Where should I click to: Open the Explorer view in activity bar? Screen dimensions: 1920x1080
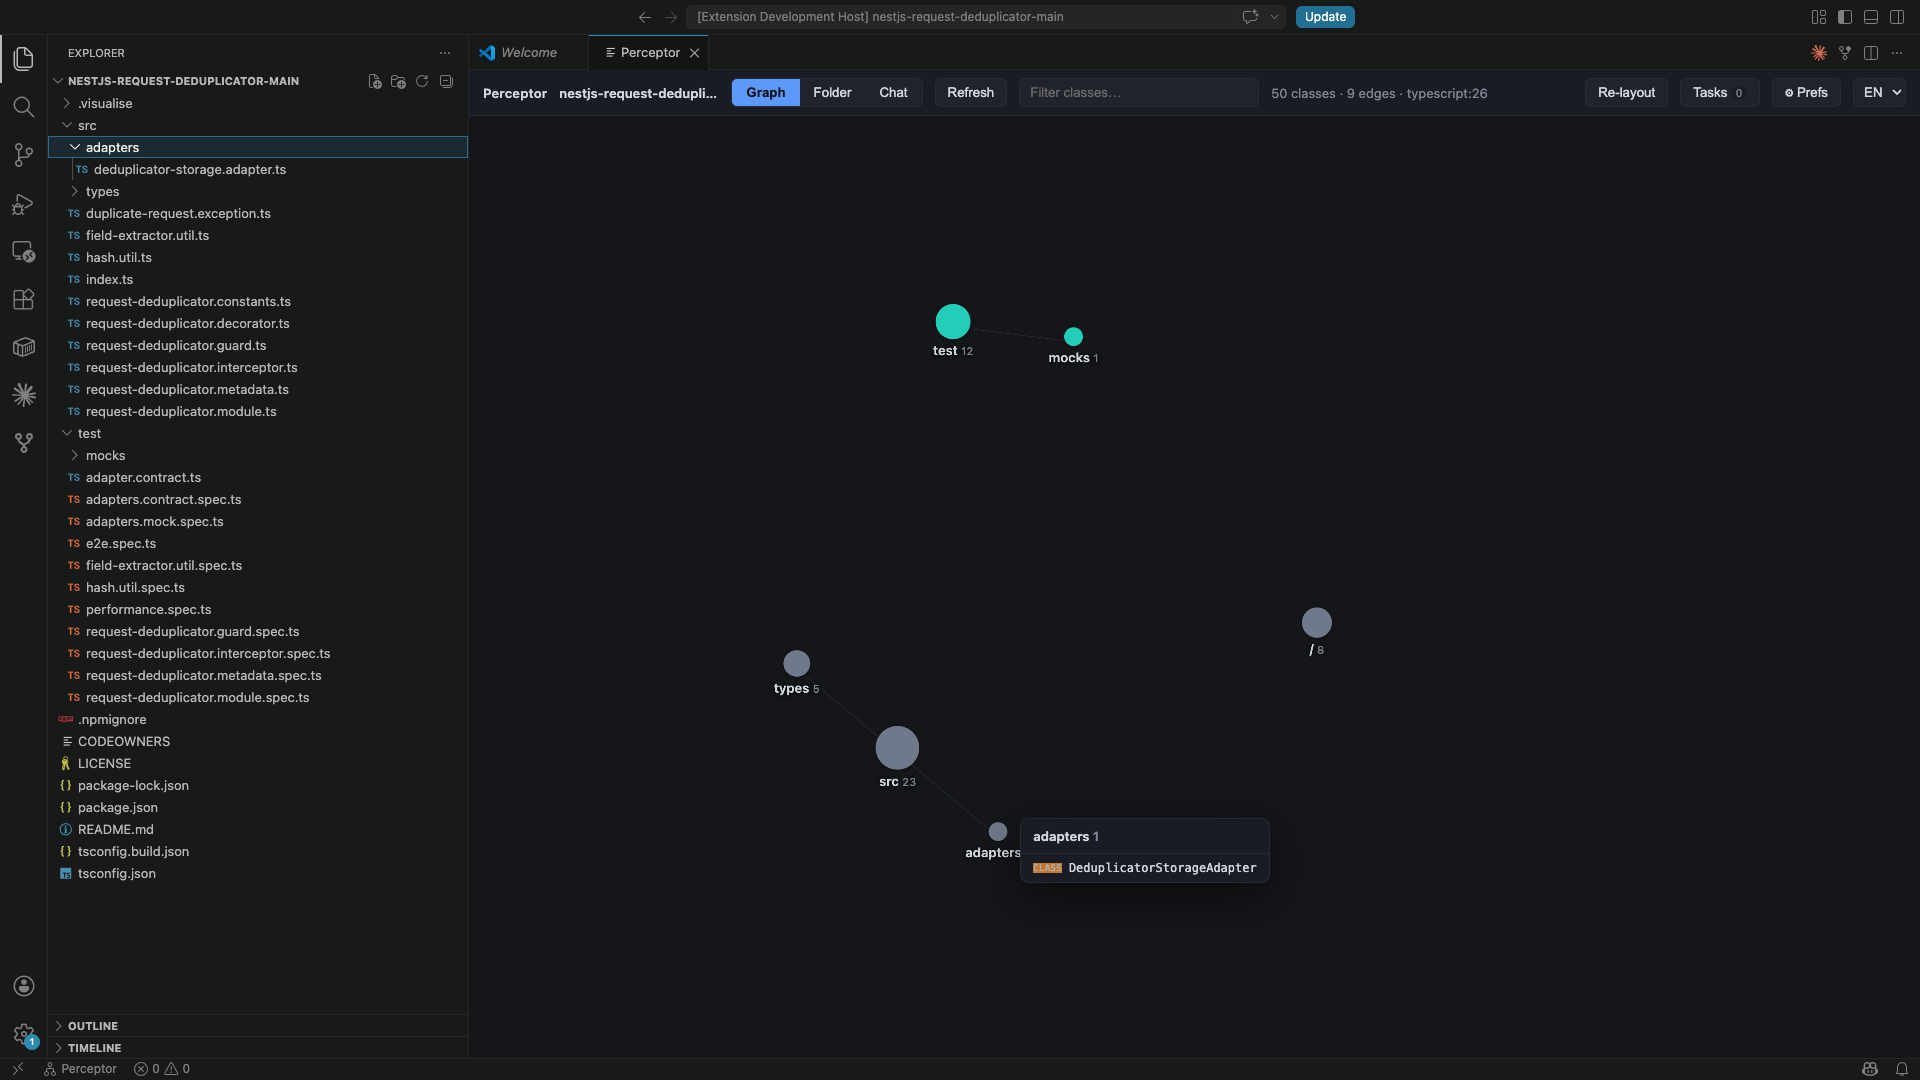point(24,59)
